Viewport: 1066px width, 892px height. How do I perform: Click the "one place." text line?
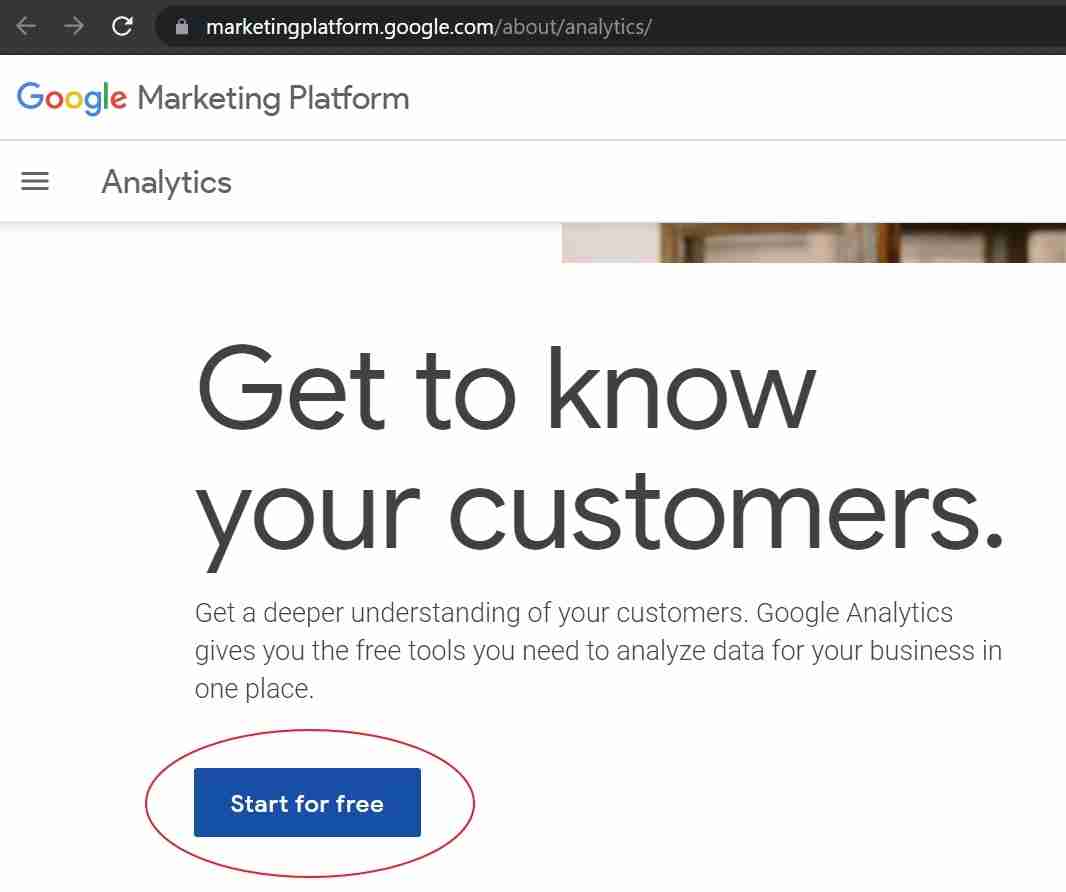coord(254,689)
